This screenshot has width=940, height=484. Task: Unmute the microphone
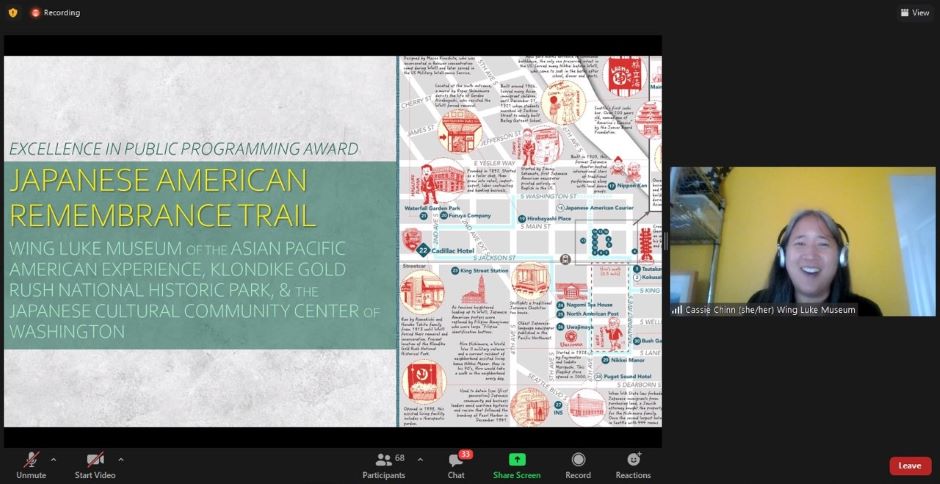point(31,465)
